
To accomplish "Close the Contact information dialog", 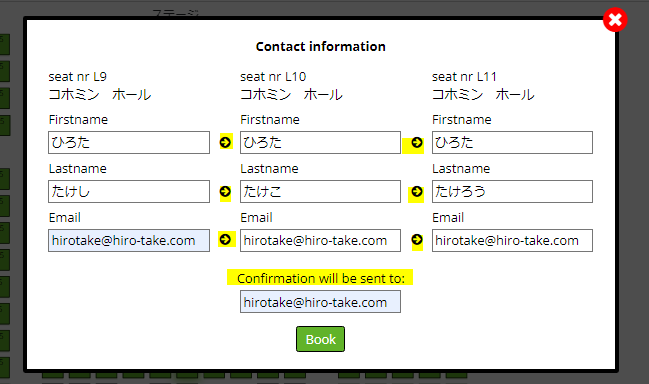I will [x=615, y=19].
